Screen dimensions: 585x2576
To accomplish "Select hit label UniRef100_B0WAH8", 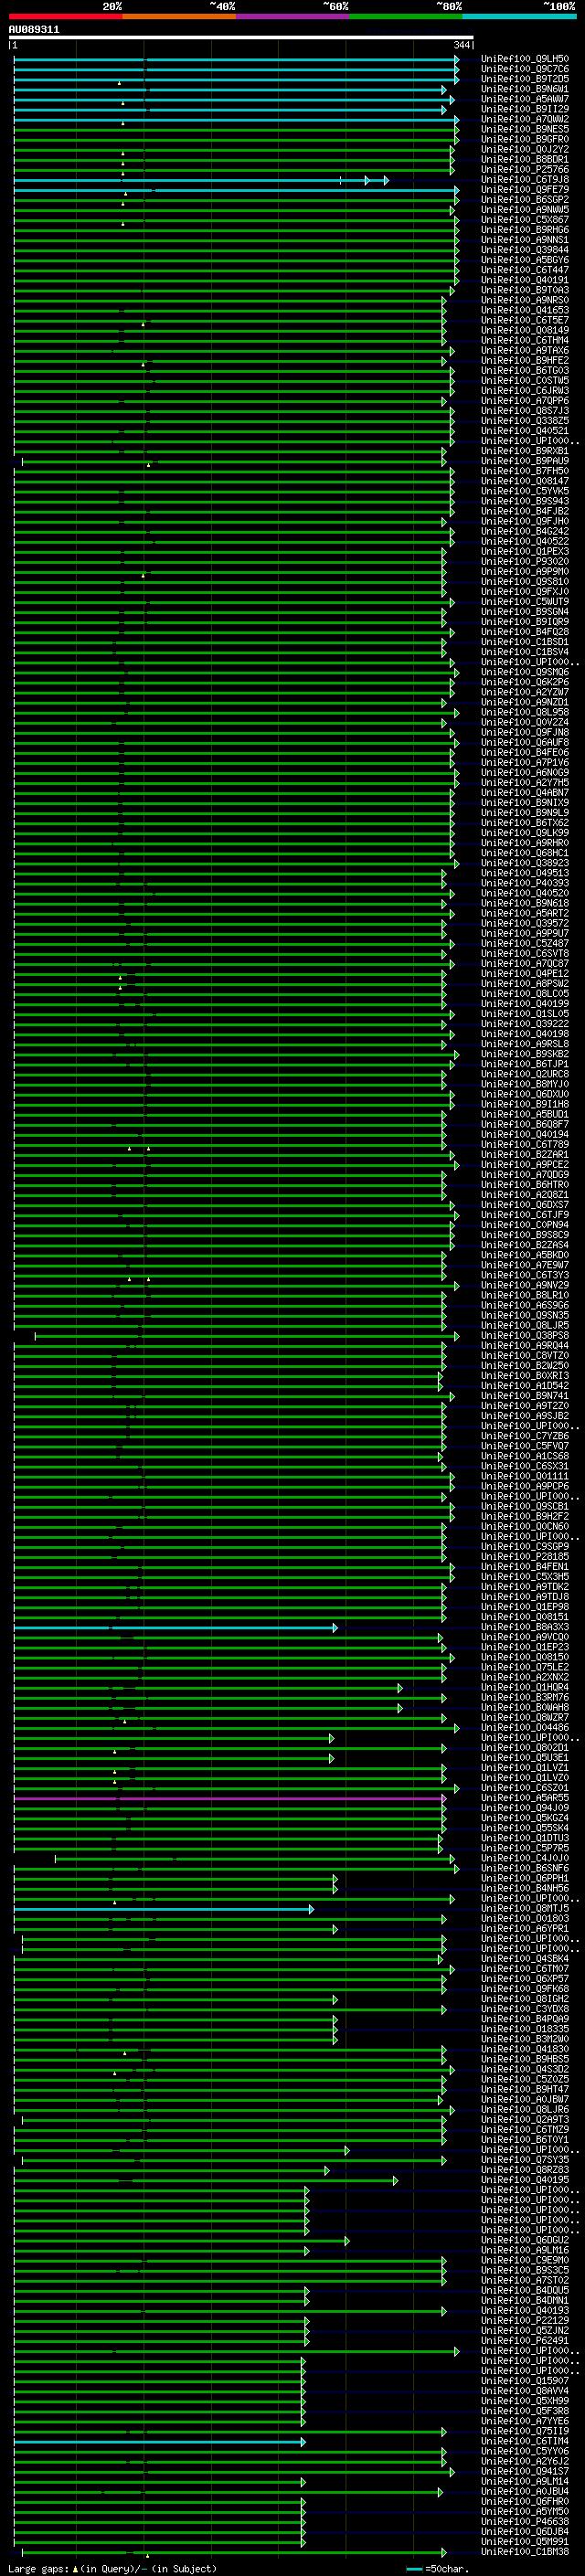I will tap(525, 1709).
